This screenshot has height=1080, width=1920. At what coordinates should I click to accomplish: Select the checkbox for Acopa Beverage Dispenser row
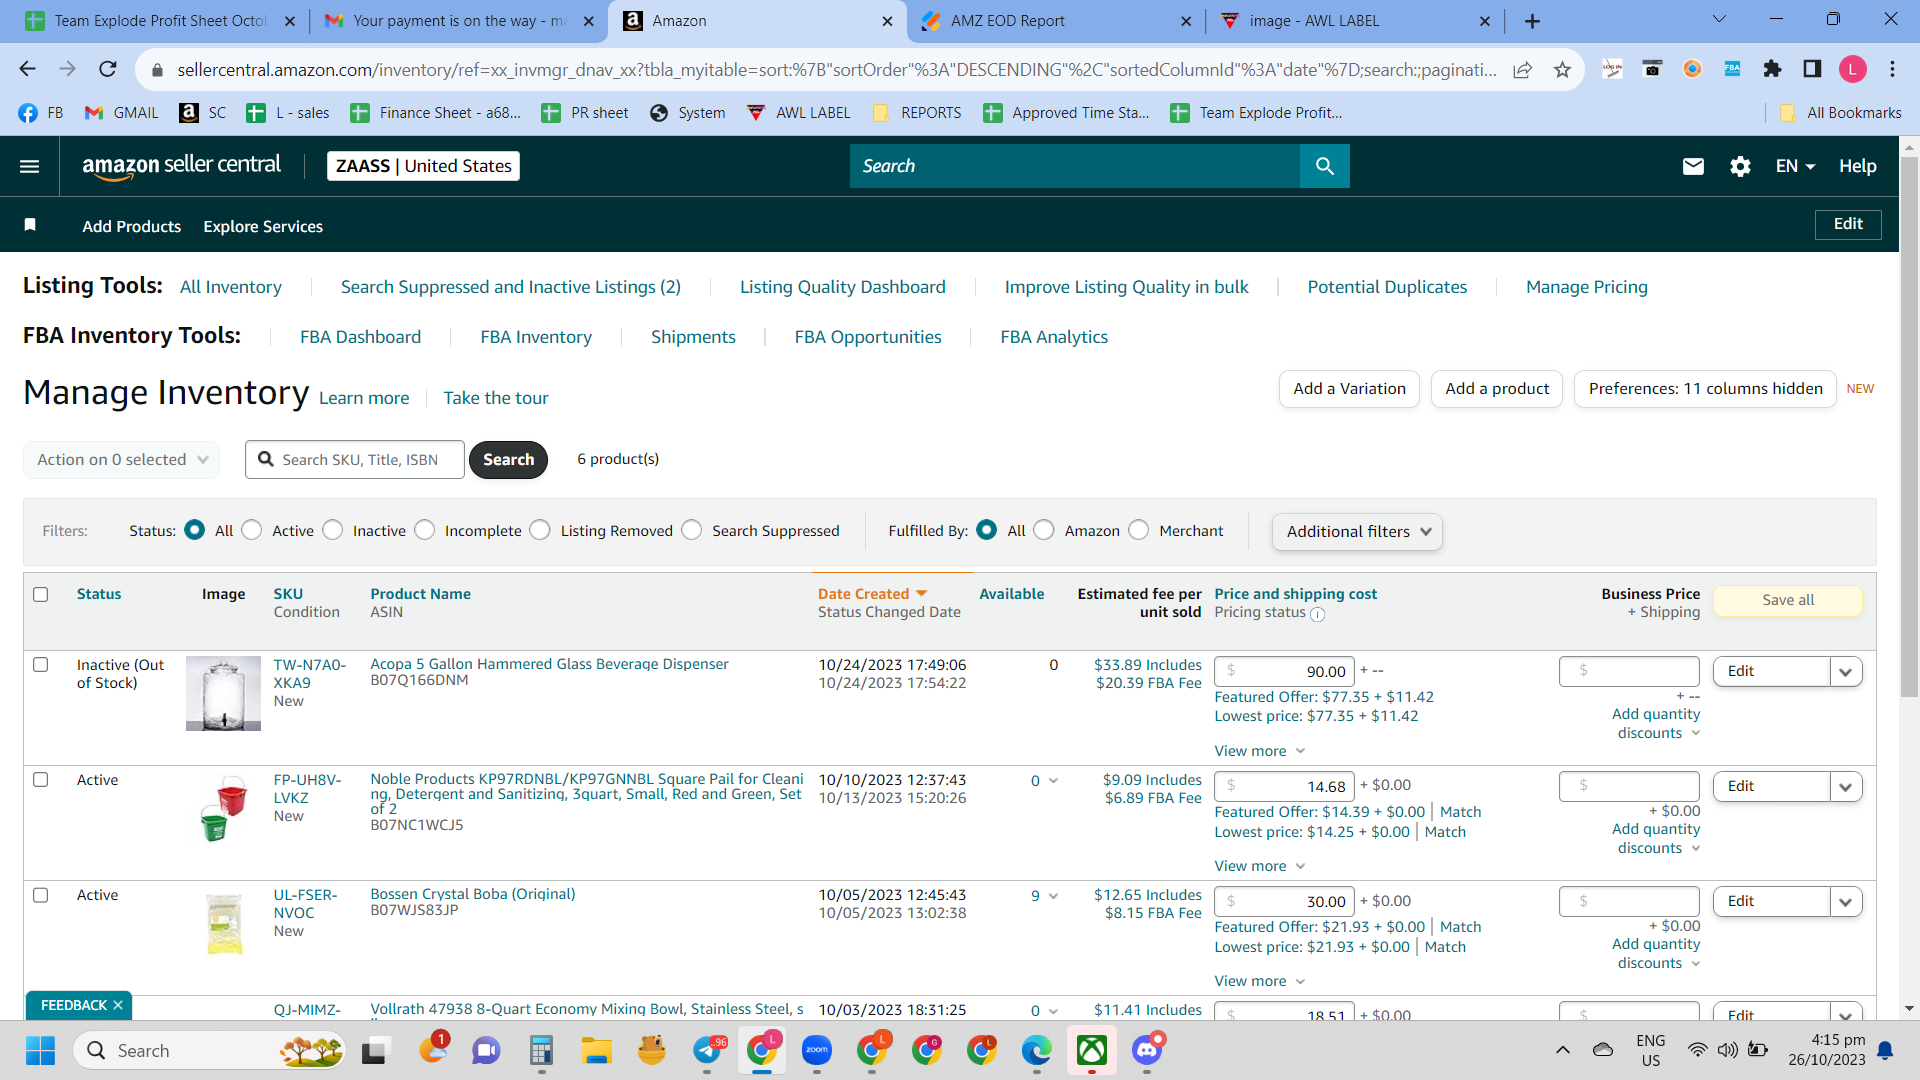click(x=41, y=664)
